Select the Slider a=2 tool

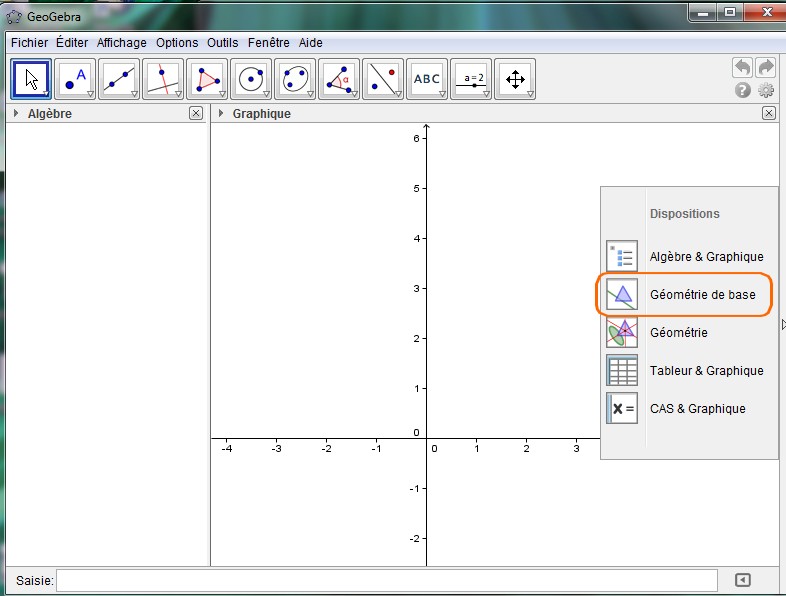pyautogui.click(x=472, y=79)
